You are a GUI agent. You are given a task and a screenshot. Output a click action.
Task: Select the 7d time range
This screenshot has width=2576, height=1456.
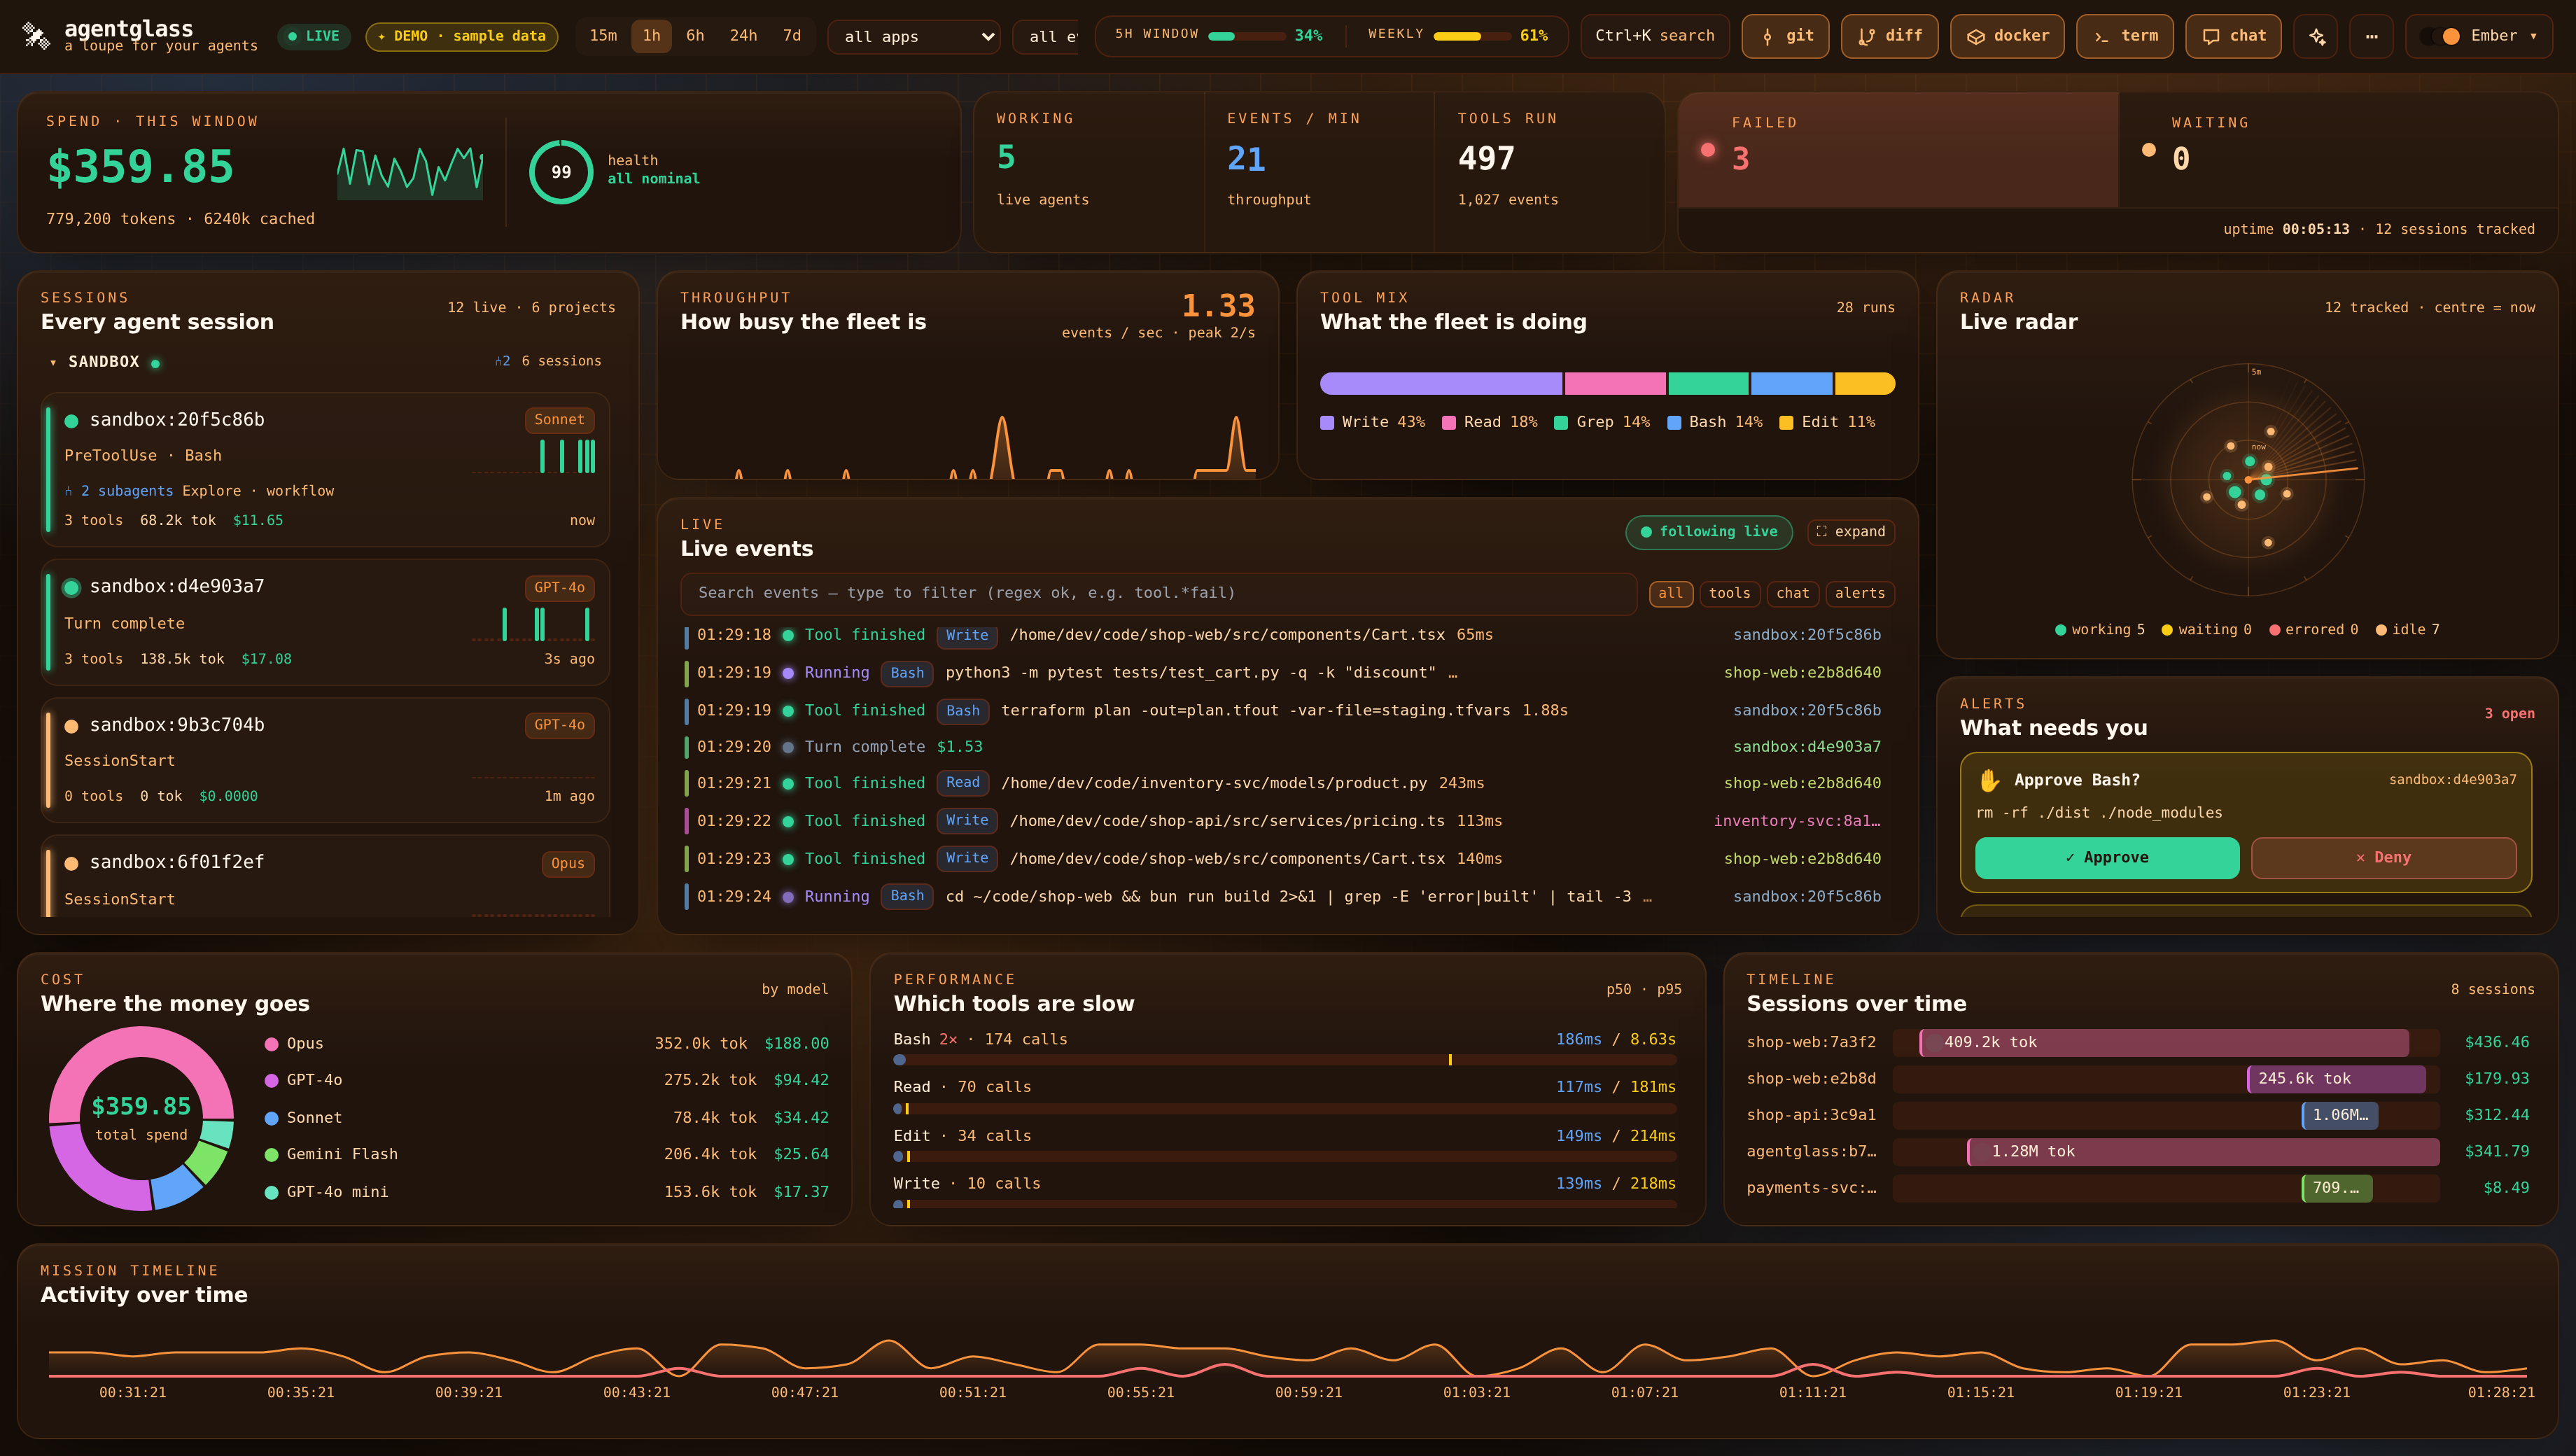coord(792,36)
